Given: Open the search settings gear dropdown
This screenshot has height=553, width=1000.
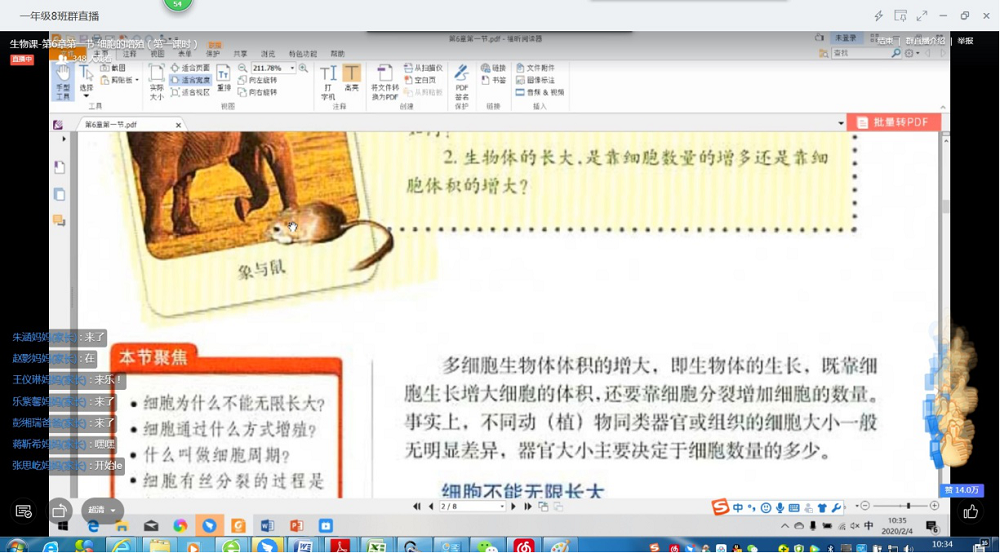Looking at the screenshot, I should (913, 54).
